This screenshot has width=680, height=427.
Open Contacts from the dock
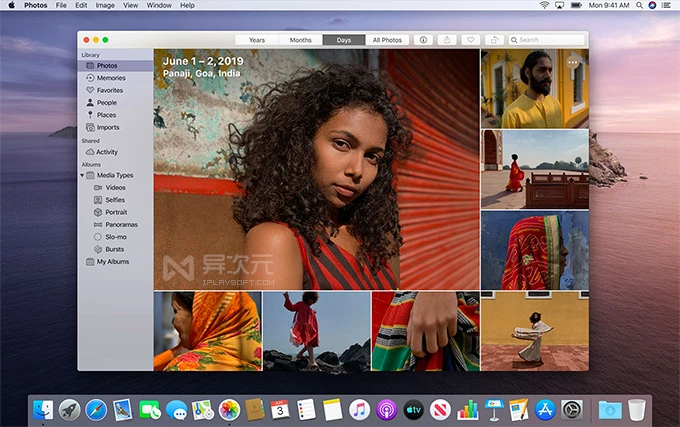pos(255,410)
